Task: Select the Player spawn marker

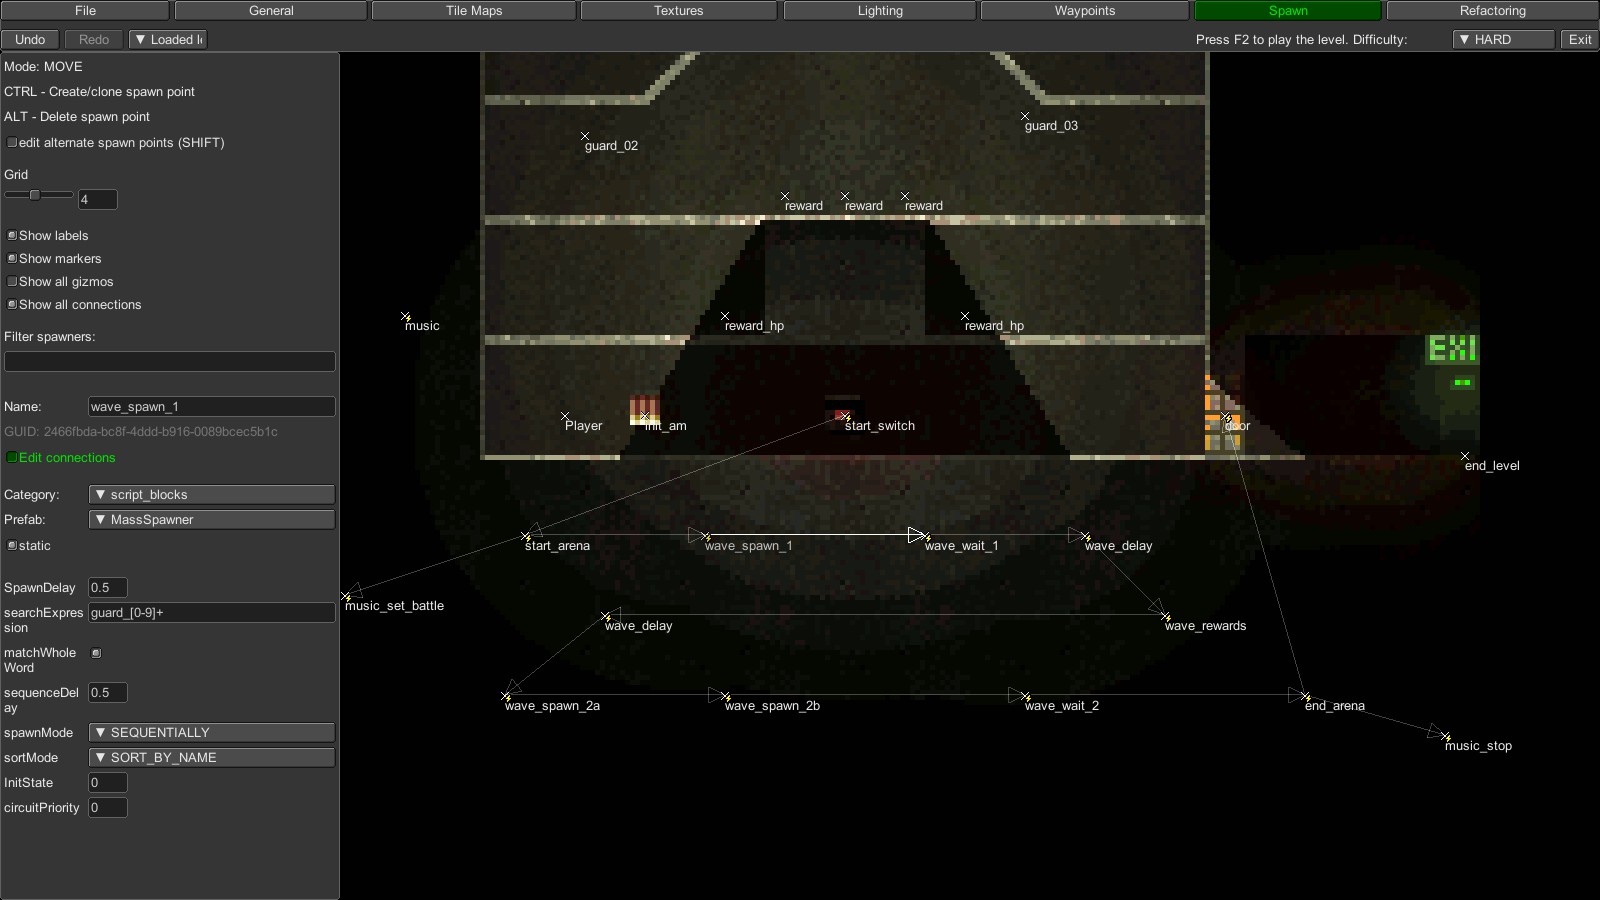Action: 567,416
